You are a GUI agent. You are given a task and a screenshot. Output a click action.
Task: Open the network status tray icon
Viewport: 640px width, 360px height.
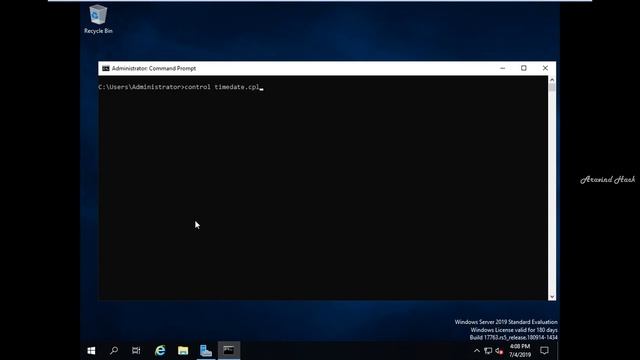click(488, 351)
